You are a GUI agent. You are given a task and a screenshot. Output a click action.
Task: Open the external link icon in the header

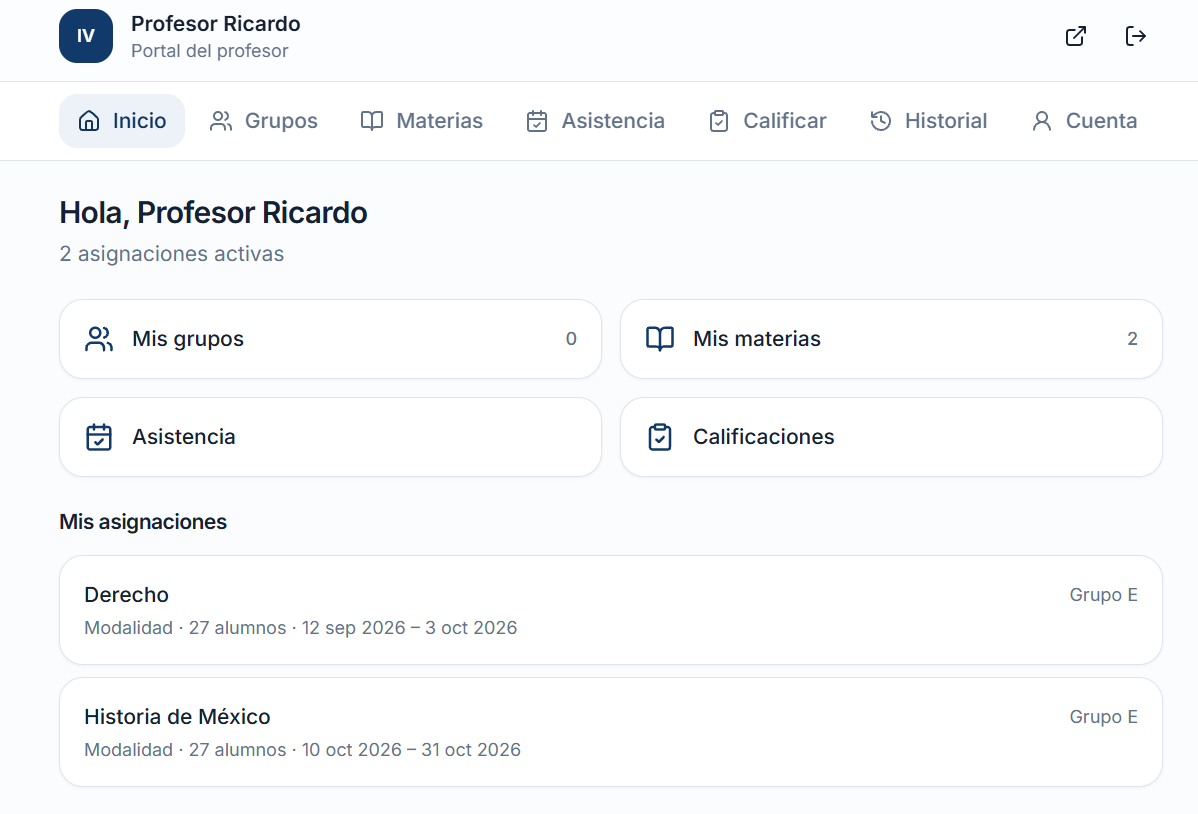click(x=1076, y=36)
